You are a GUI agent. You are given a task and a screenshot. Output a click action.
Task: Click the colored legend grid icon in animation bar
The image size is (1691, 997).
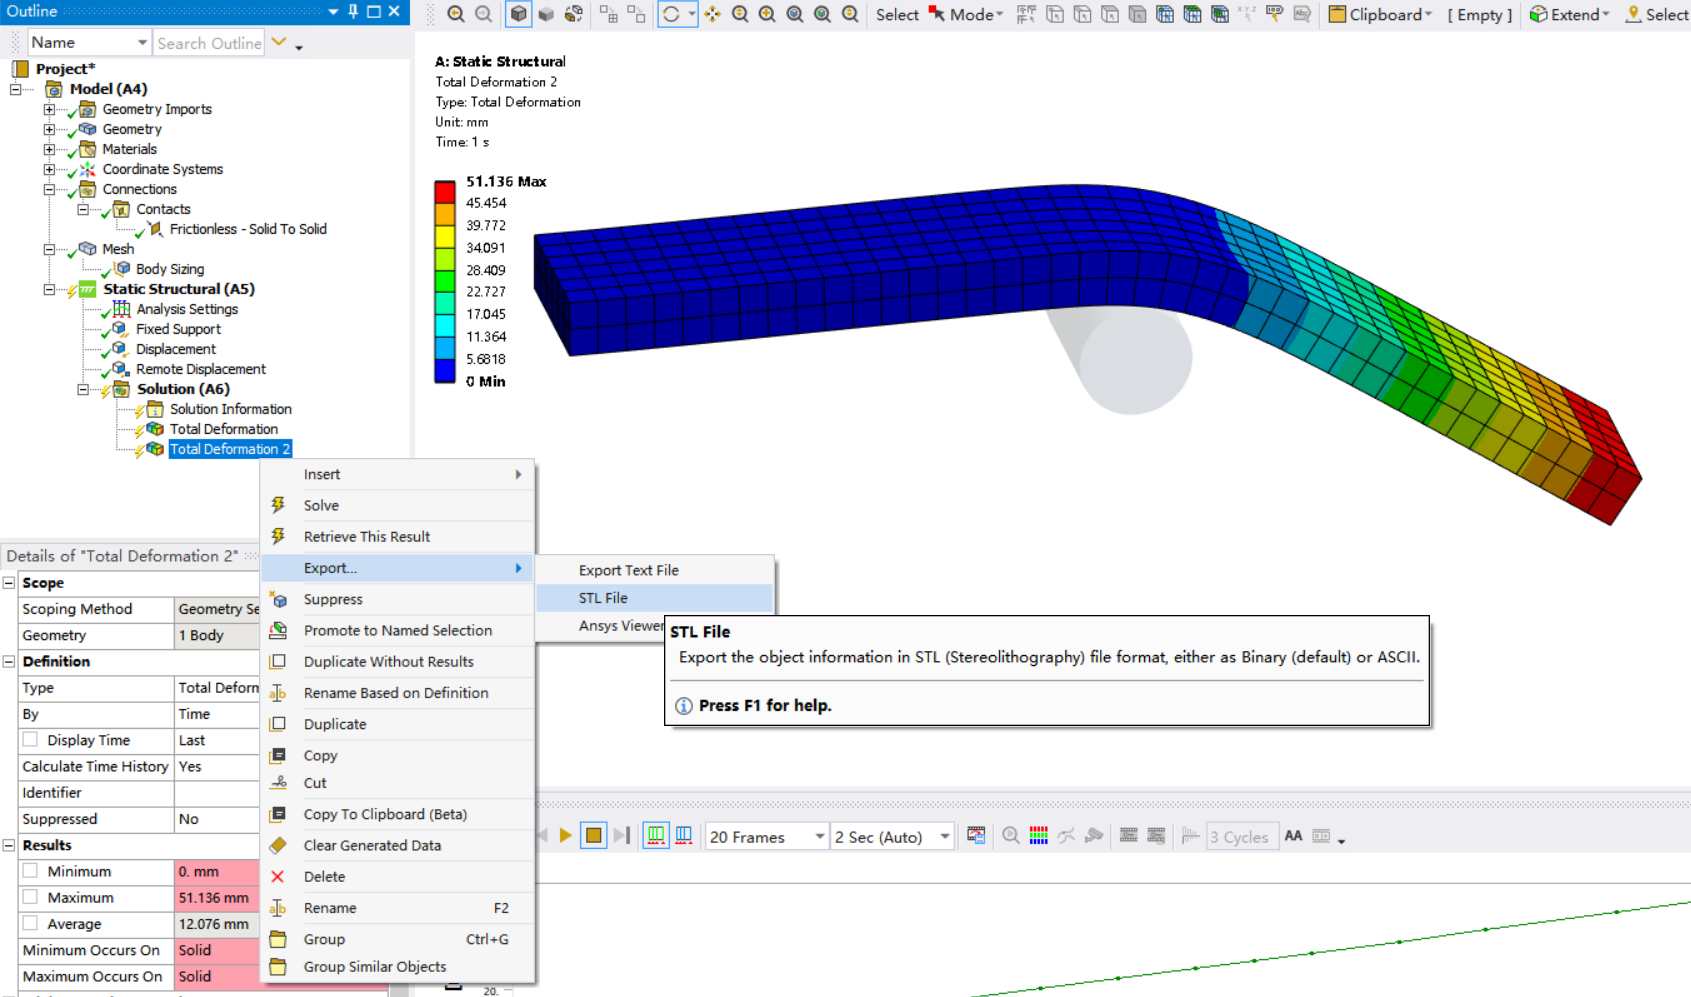[1039, 836]
